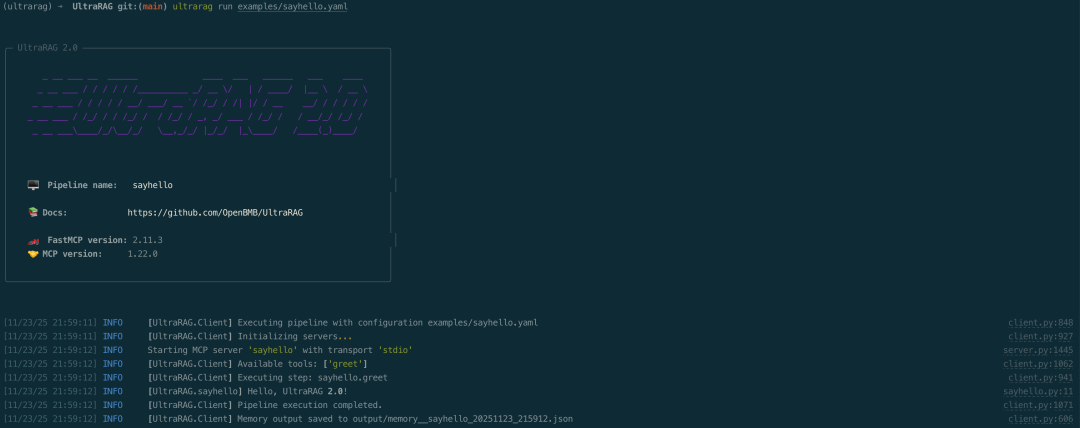Open the sayhello.py:11 source reference
This screenshot has width=1080, height=428.
coord(1037,391)
